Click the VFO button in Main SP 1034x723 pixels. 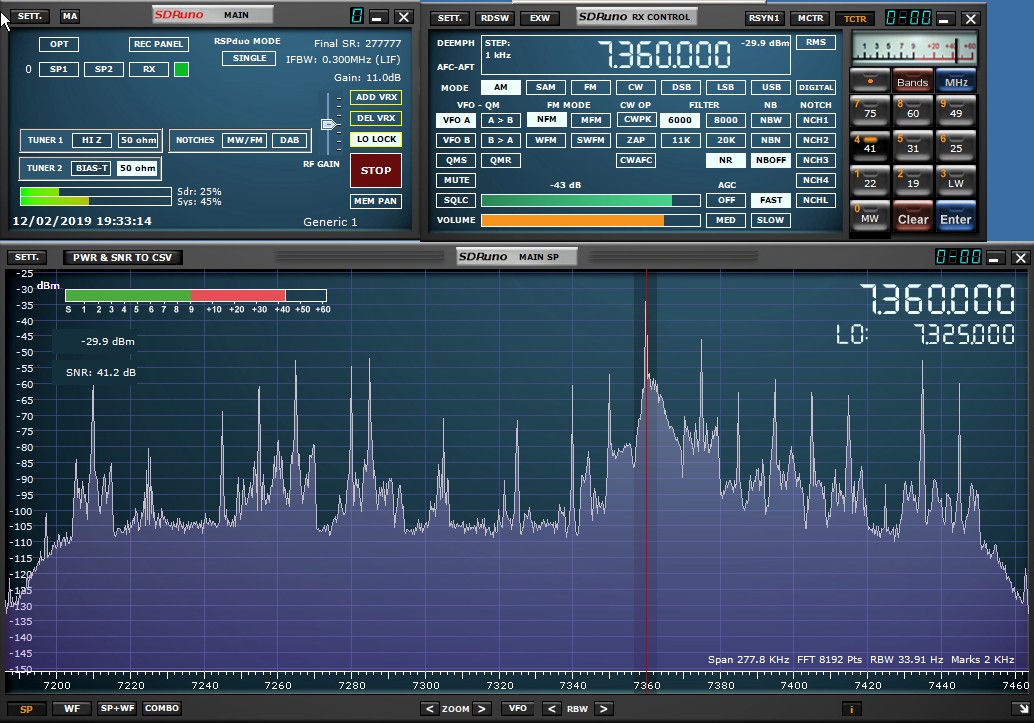click(x=518, y=708)
